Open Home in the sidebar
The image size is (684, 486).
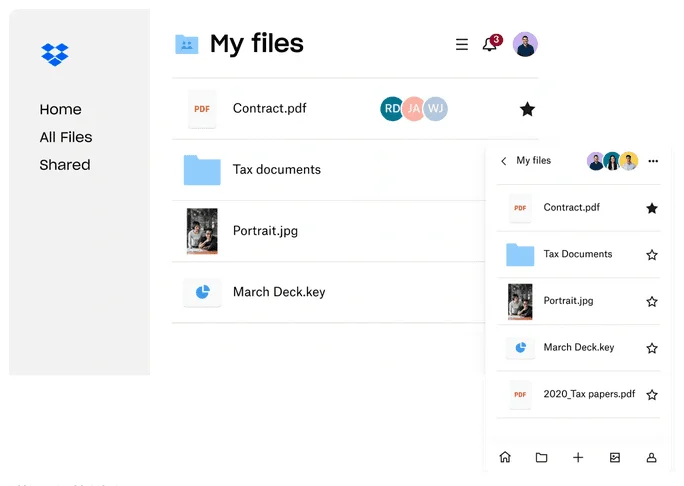coord(60,109)
